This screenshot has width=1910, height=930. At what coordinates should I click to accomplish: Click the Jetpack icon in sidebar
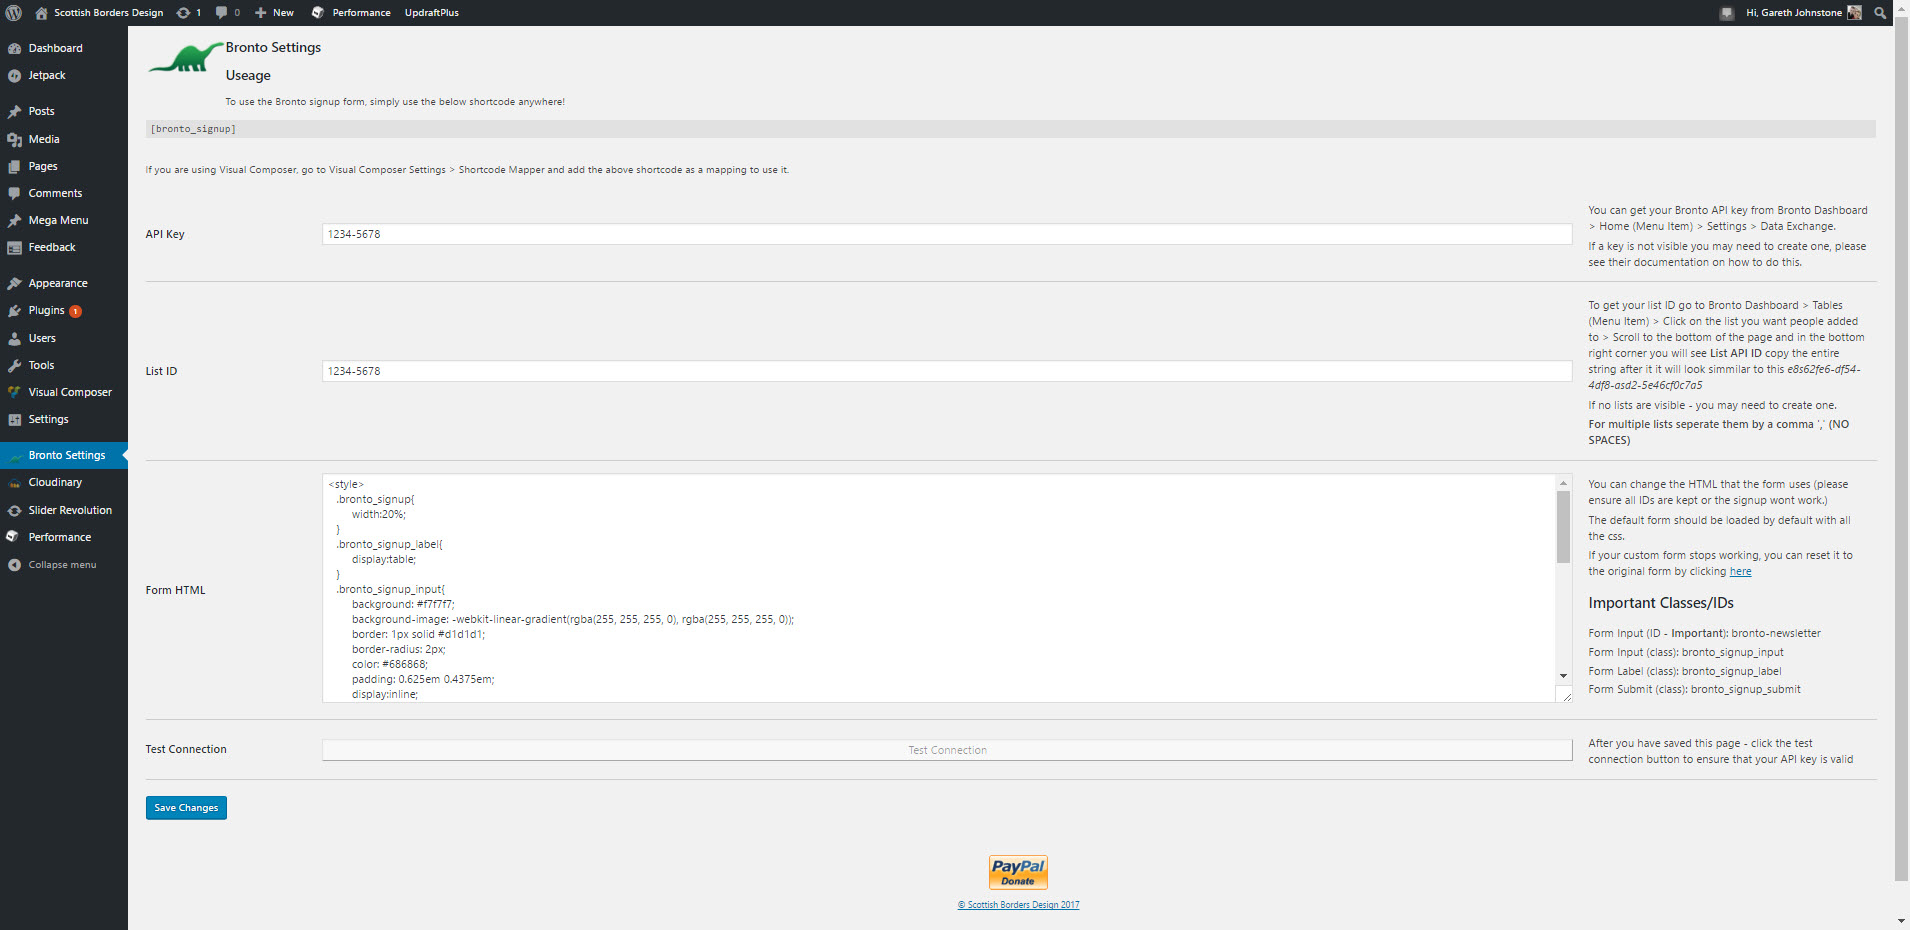14,76
